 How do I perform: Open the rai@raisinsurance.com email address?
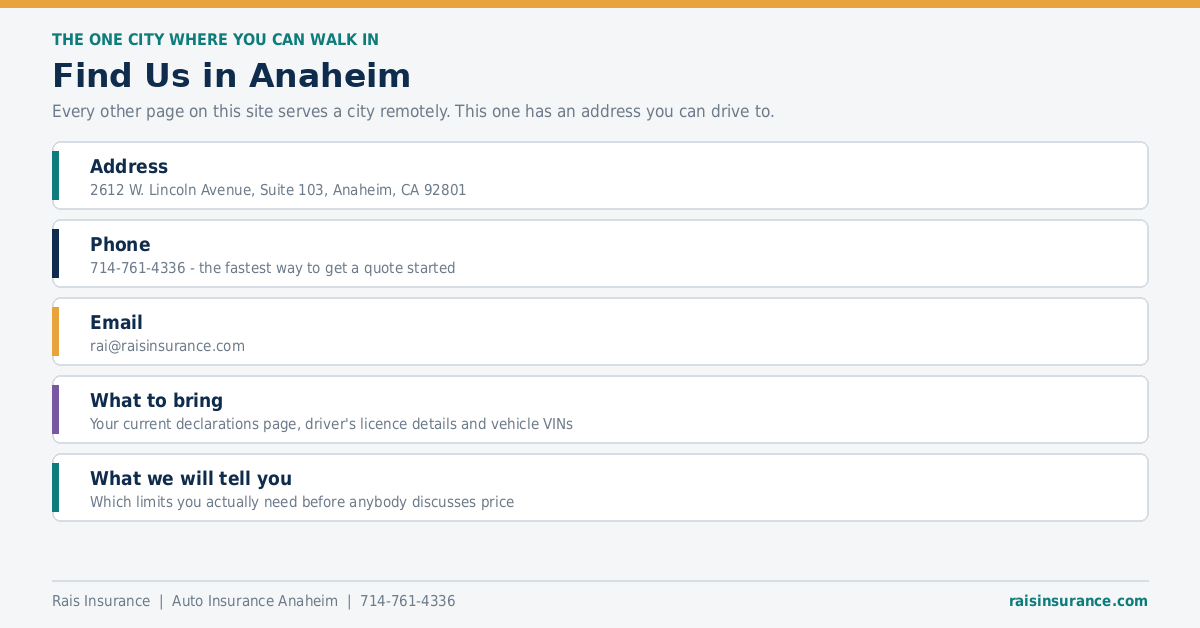click(167, 346)
